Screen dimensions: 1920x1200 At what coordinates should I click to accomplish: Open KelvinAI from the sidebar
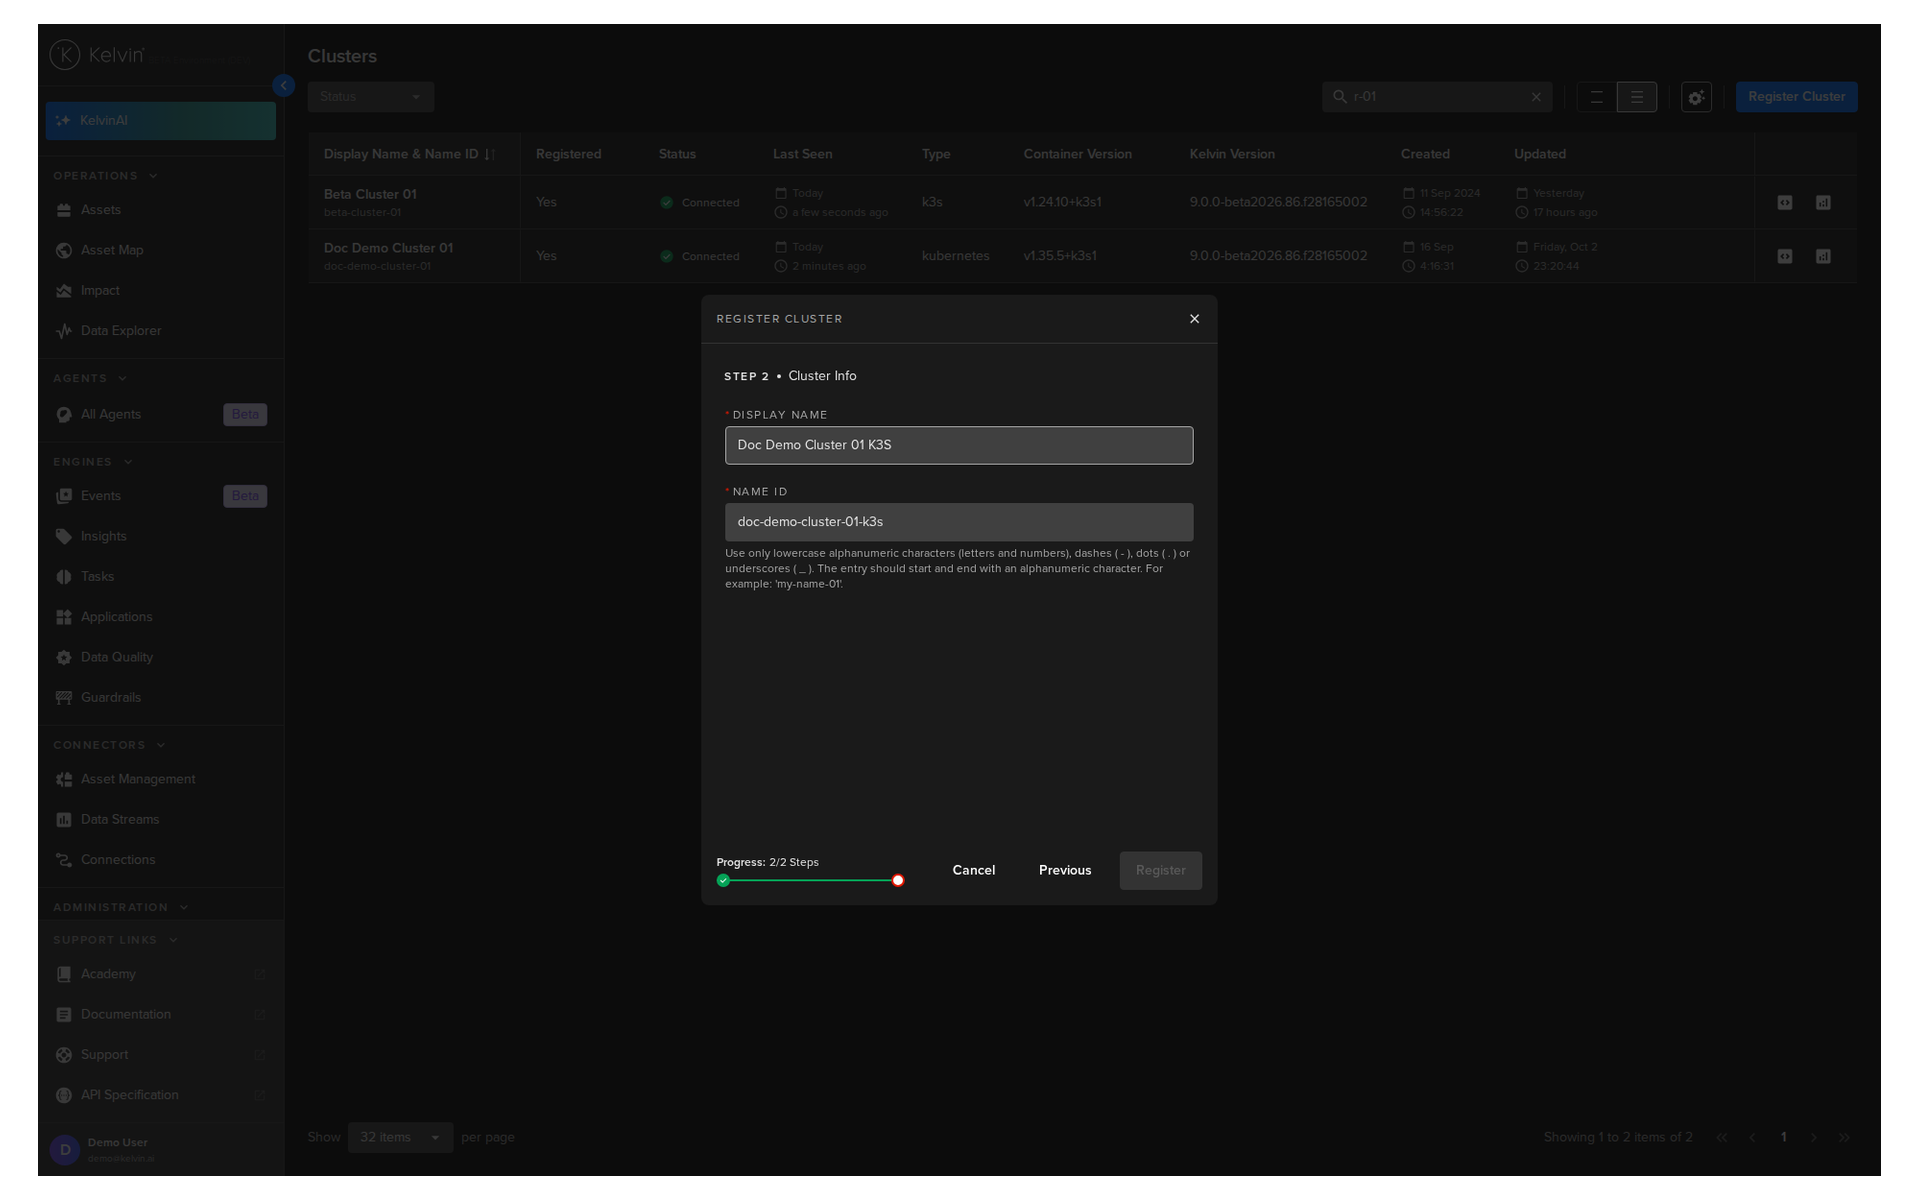160,121
